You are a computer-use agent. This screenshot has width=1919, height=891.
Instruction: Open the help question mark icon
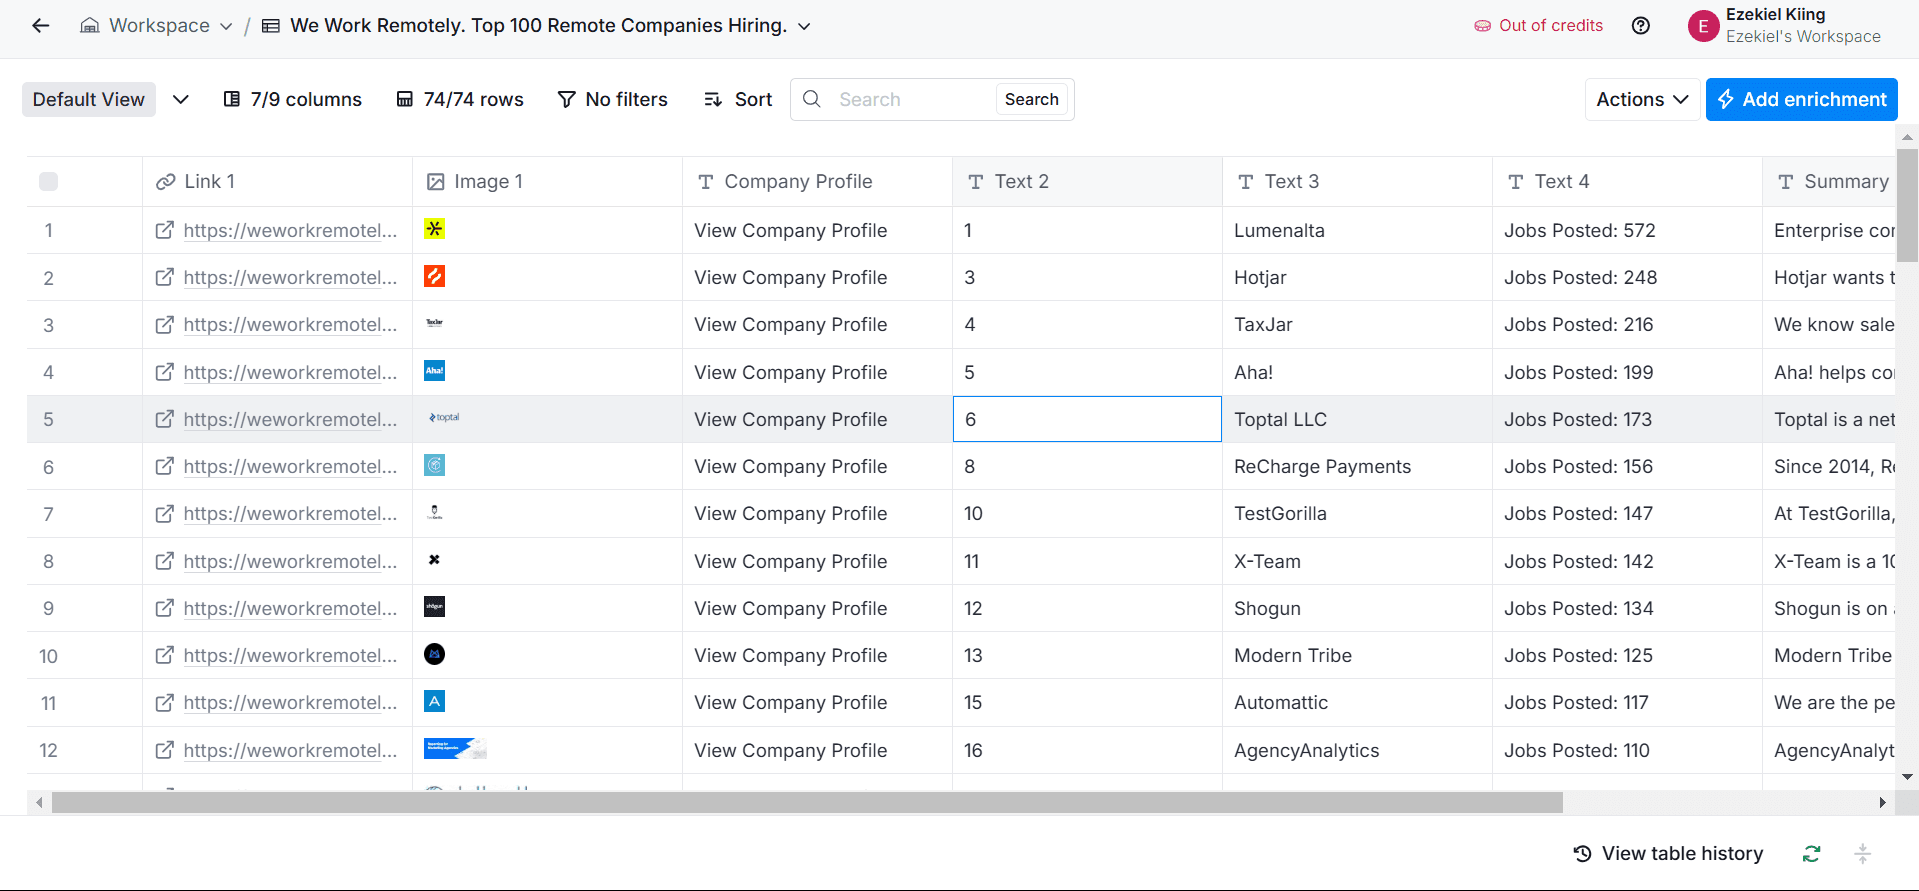coord(1641,26)
